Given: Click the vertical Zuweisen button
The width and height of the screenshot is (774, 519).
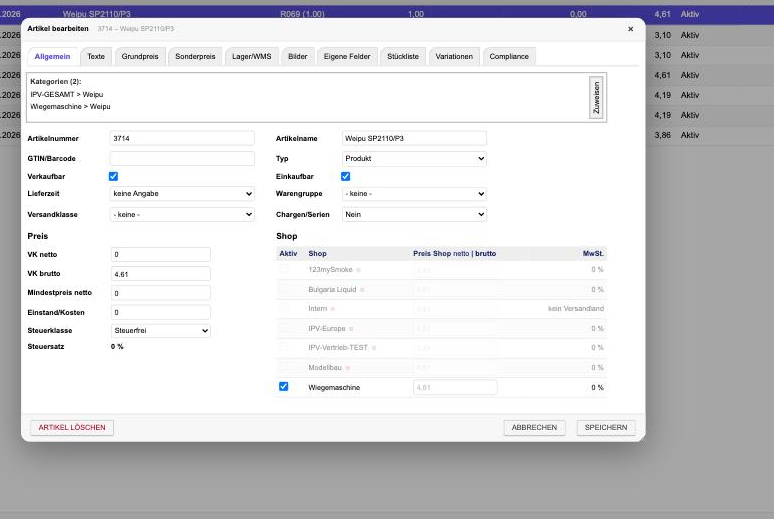Looking at the screenshot, I should pyautogui.click(x=596, y=98).
